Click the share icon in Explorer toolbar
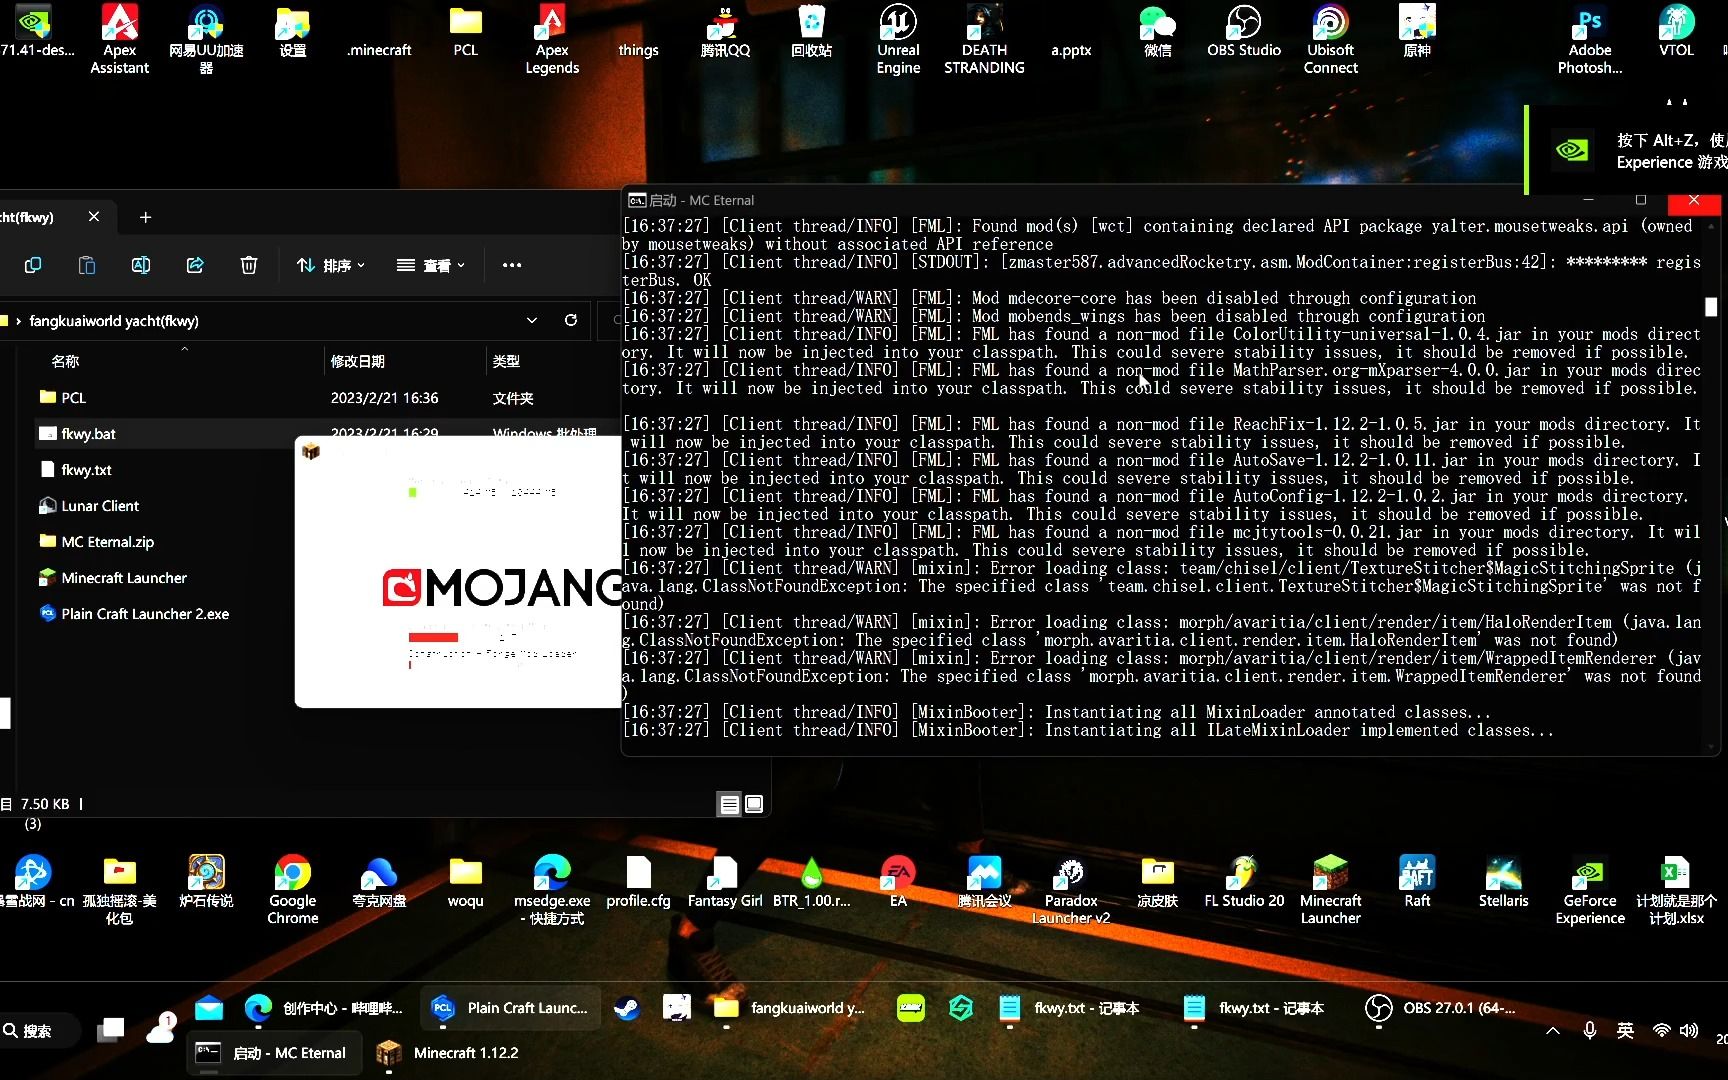The height and width of the screenshot is (1080, 1728). click(x=195, y=265)
